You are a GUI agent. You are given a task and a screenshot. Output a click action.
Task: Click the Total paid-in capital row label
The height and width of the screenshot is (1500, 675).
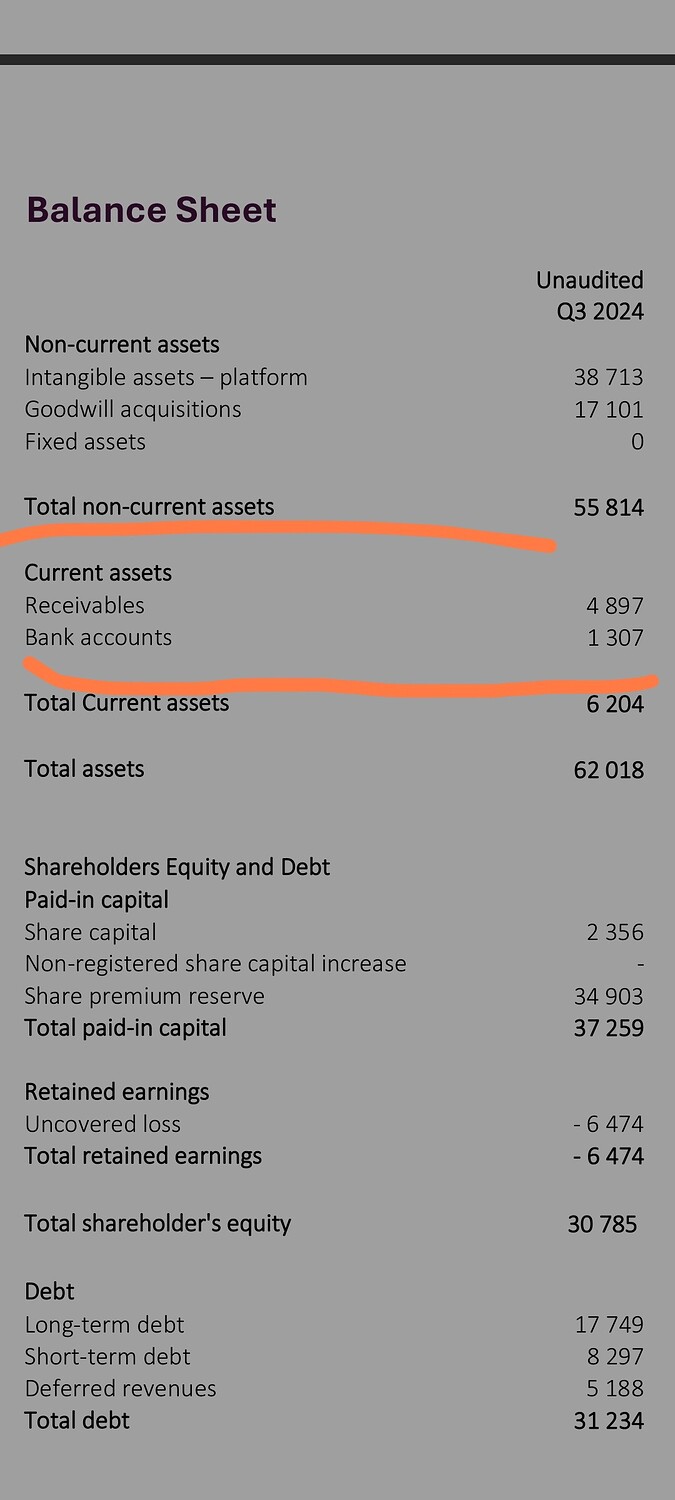125,1028
